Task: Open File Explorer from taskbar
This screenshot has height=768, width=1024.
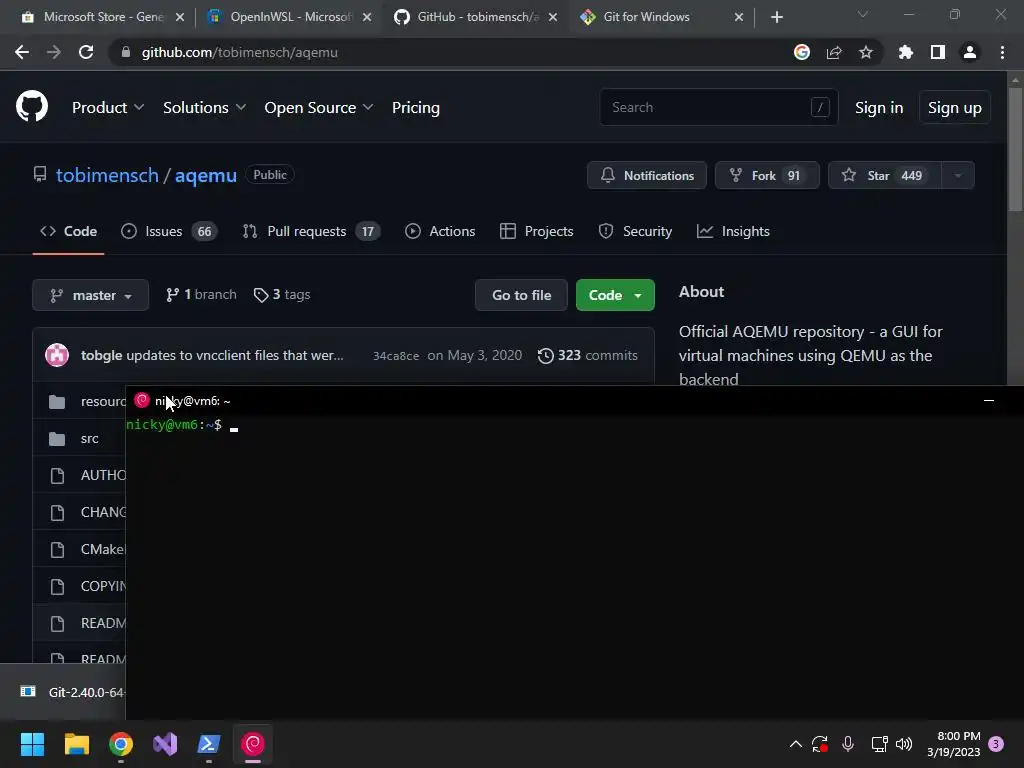Action: click(x=76, y=744)
